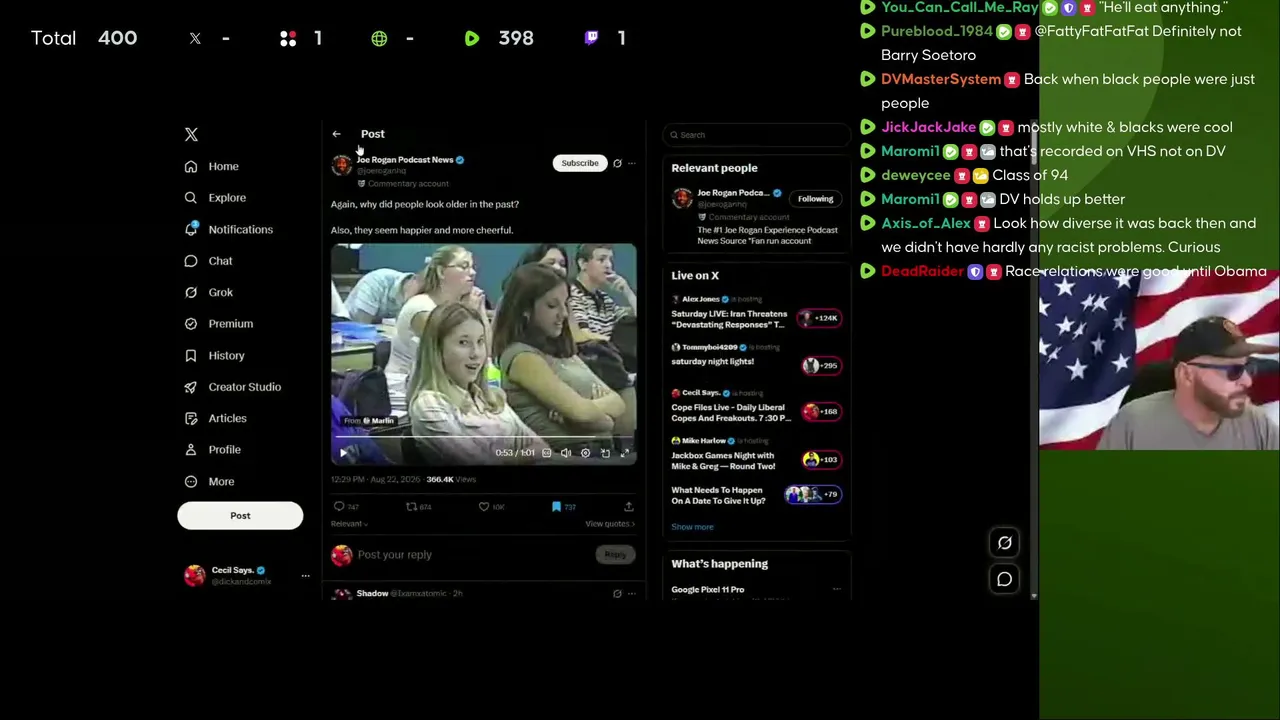Screen dimensions: 1280x720
Task: Click the Axis_of_Alex username in chat
Action: [926, 223]
